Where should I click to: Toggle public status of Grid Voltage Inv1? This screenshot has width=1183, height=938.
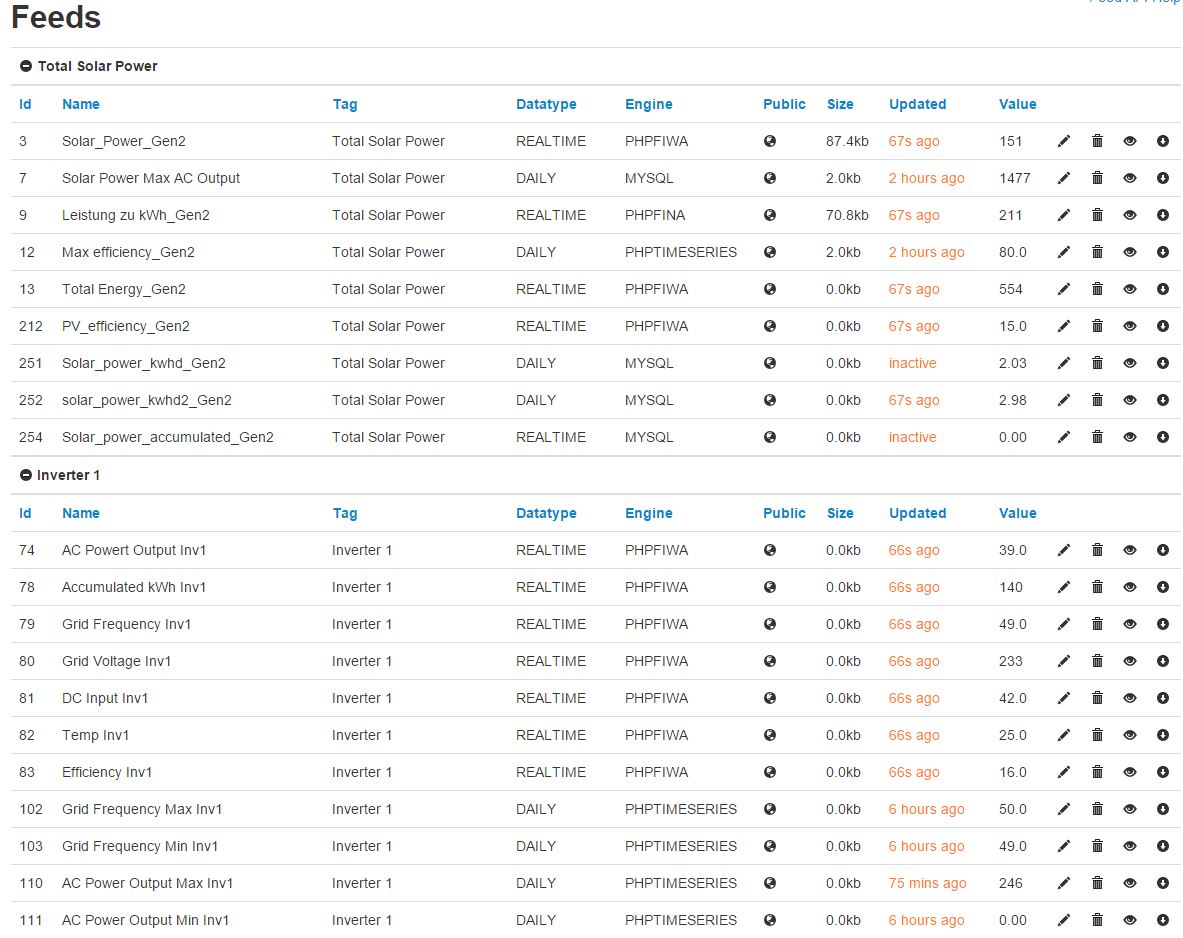770,661
